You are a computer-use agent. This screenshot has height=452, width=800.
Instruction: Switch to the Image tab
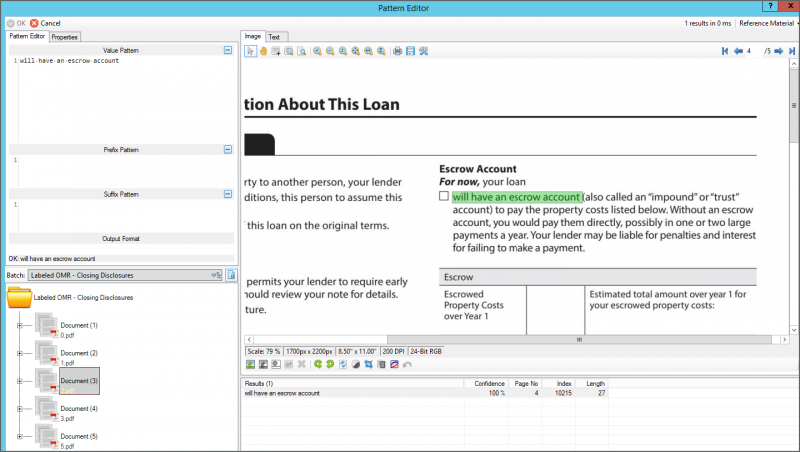pos(253,36)
